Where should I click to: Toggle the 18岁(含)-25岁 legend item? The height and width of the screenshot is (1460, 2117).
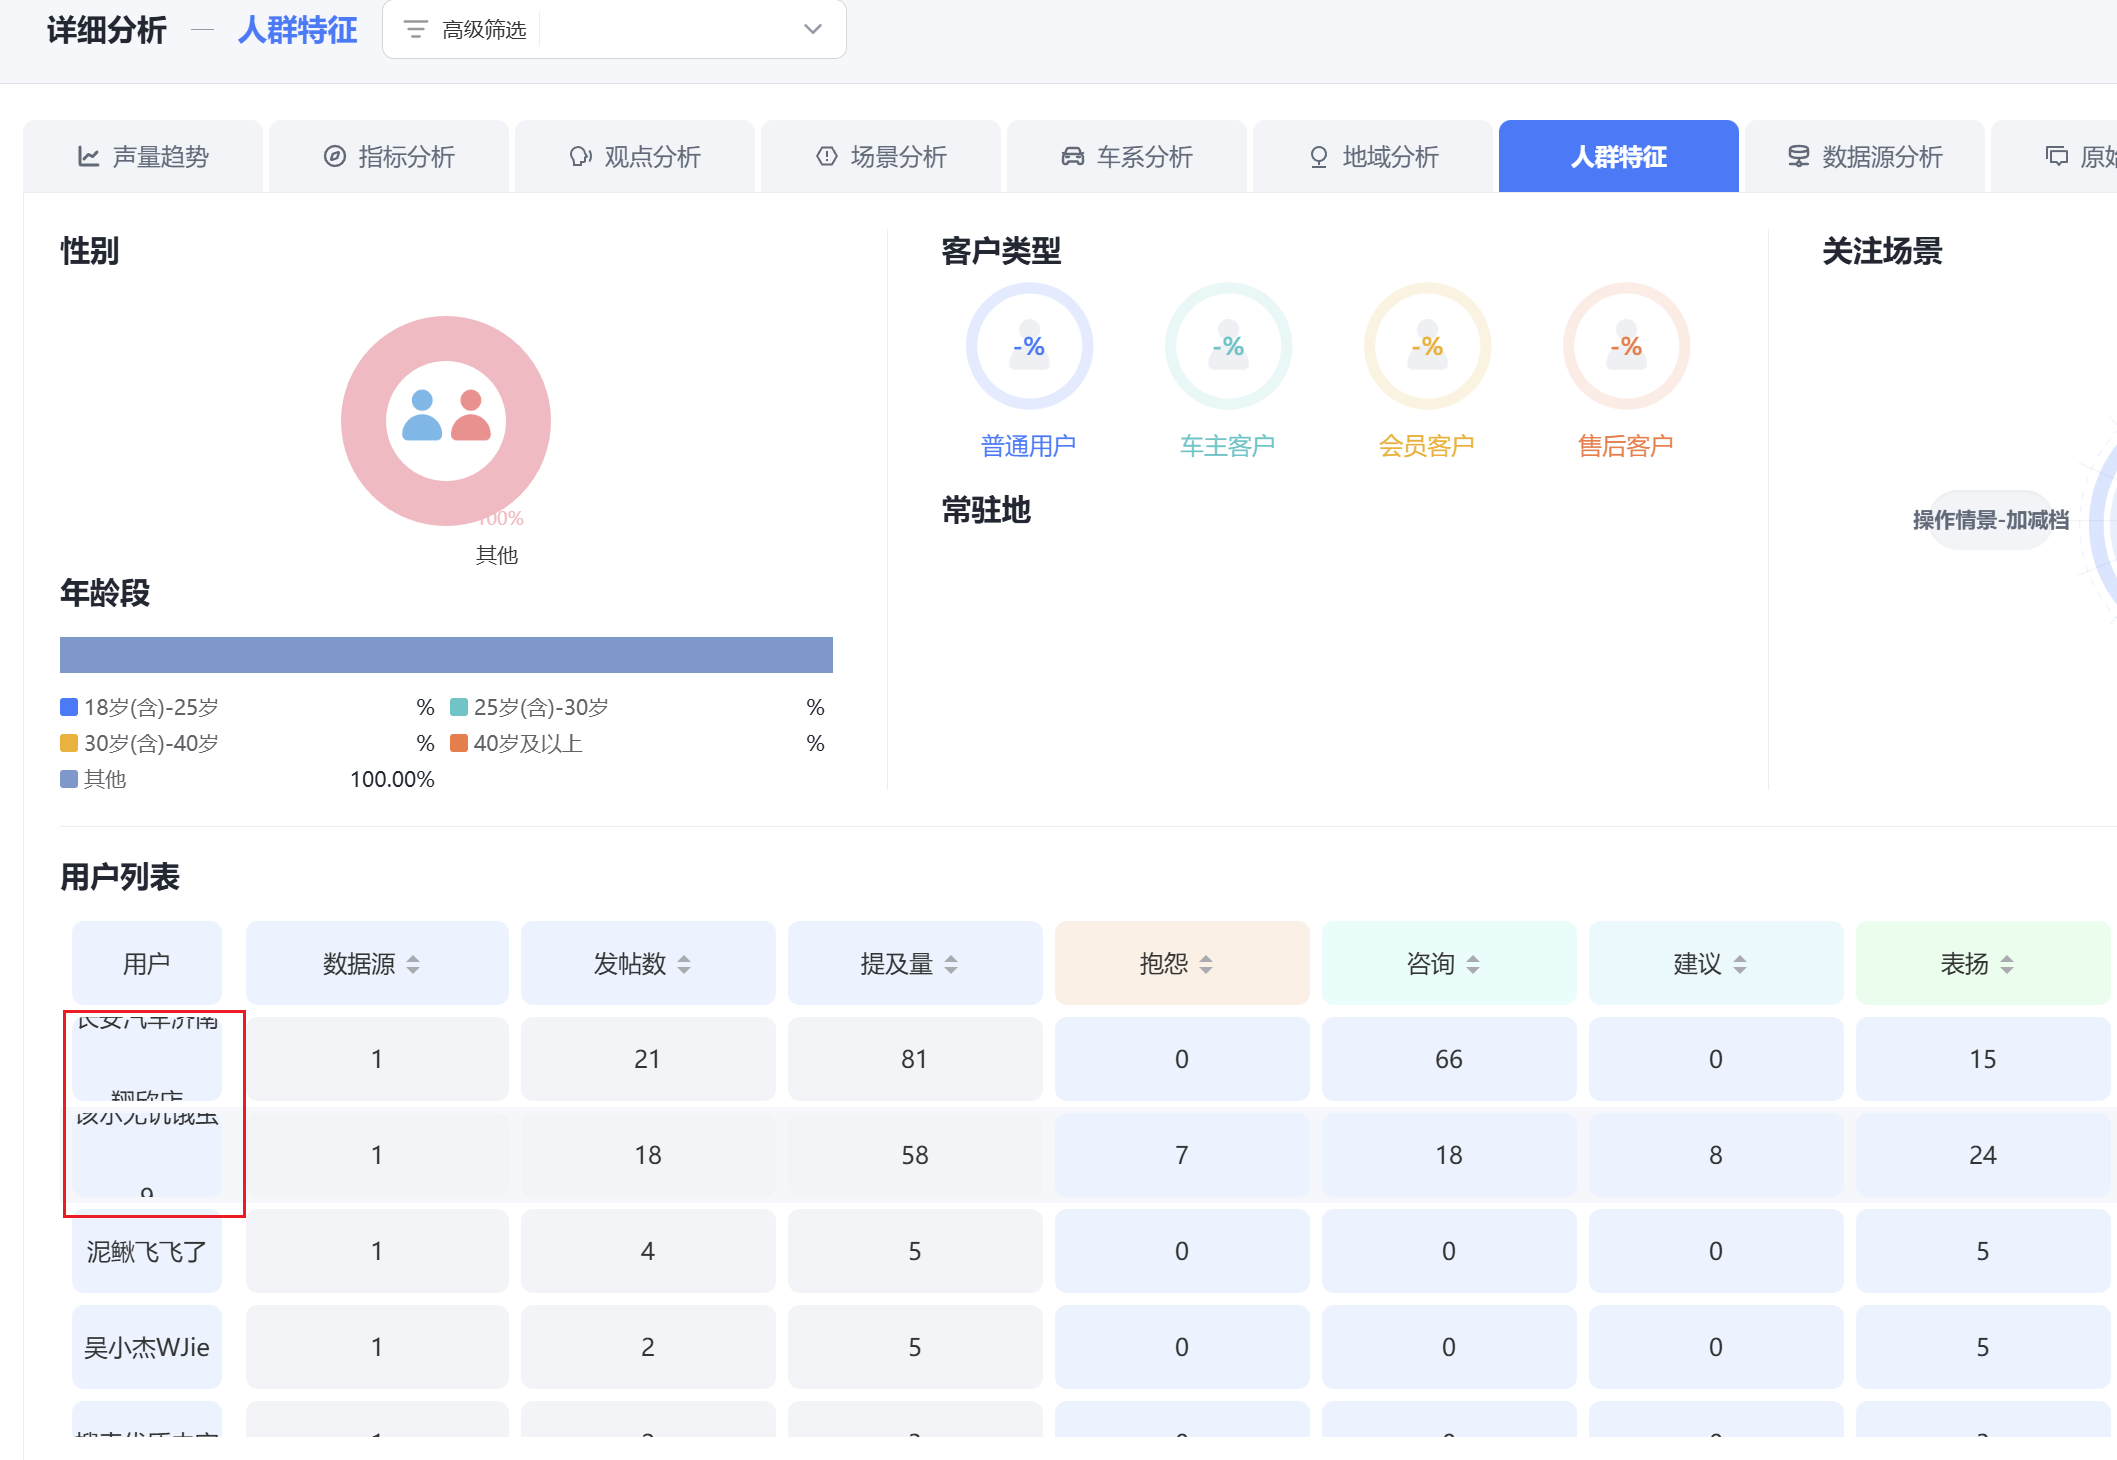pos(150,708)
